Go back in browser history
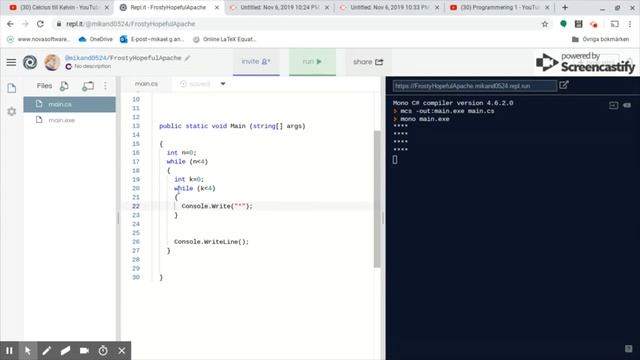The width and height of the screenshot is (640, 360). click(x=10, y=24)
